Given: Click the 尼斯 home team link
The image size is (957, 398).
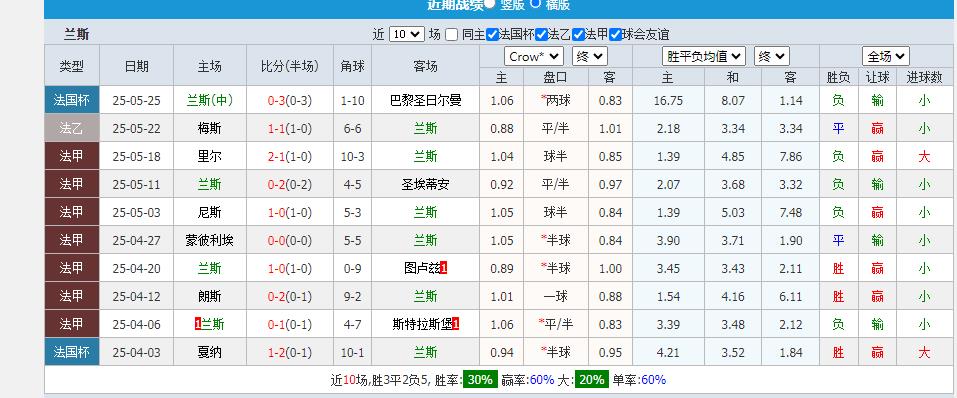Looking at the screenshot, I should 210,212.
